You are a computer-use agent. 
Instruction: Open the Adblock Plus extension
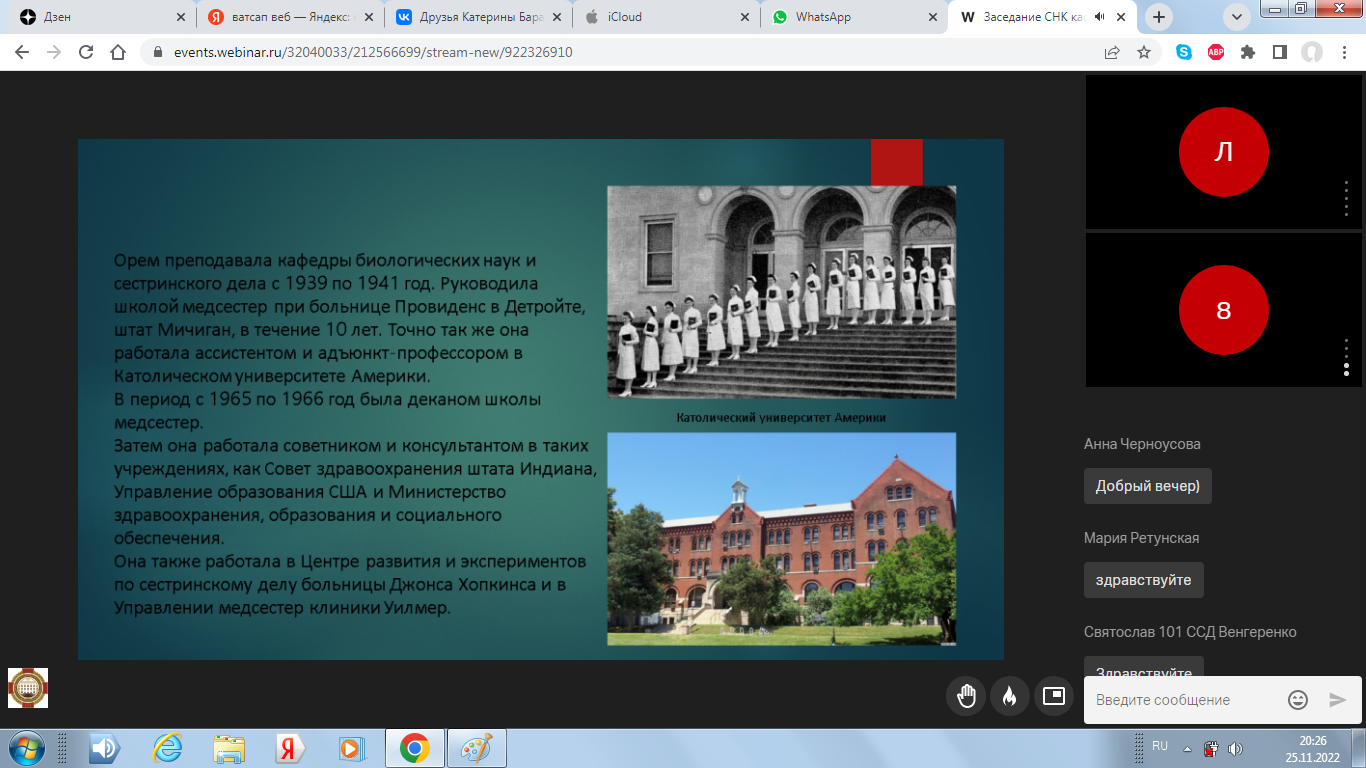click(1216, 53)
